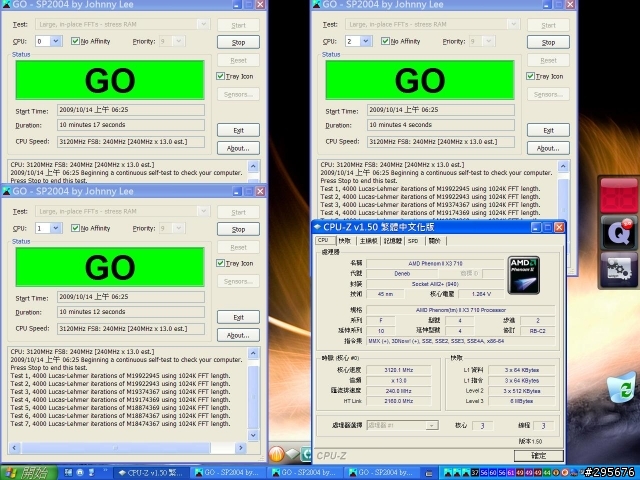Open the Priority dropdown in the CPU 1 window

(x=179, y=228)
